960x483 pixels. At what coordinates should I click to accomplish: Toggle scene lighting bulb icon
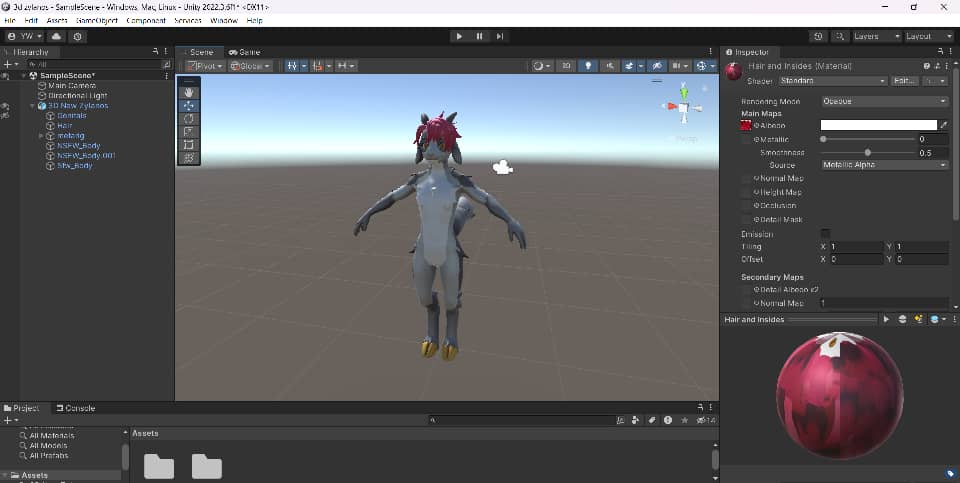tap(588, 66)
